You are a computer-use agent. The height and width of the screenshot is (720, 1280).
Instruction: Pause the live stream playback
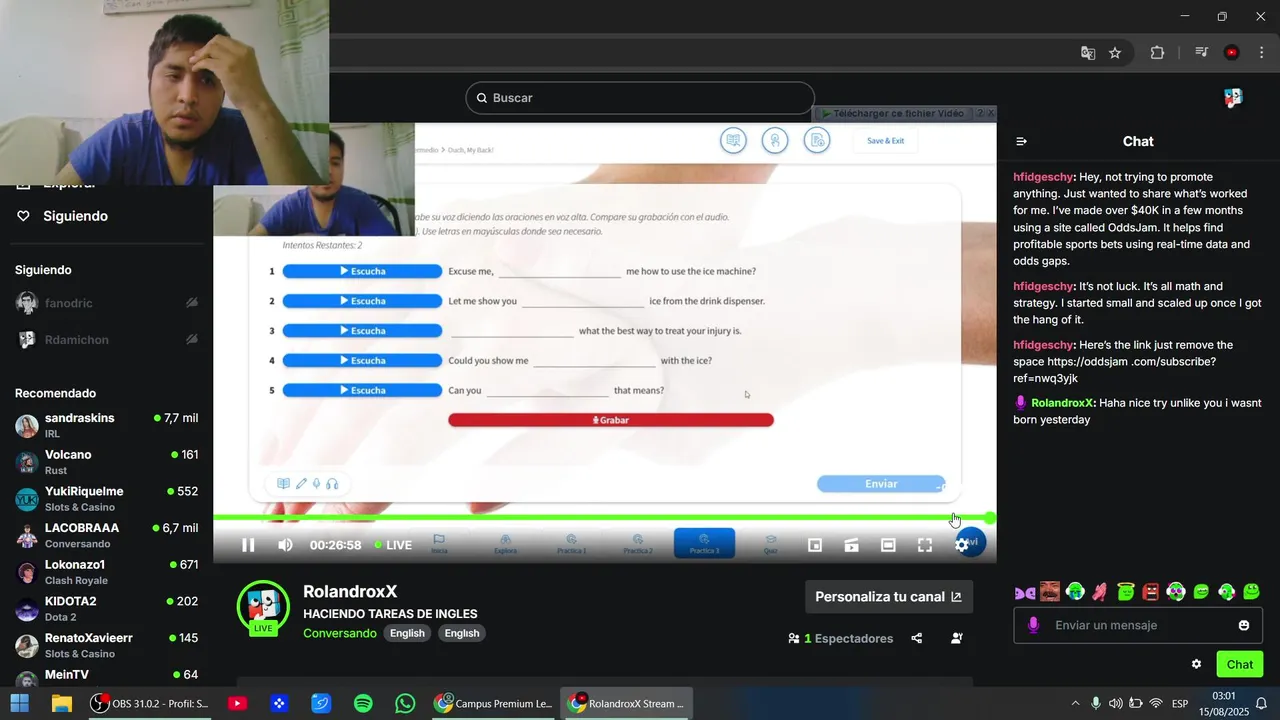point(248,545)
